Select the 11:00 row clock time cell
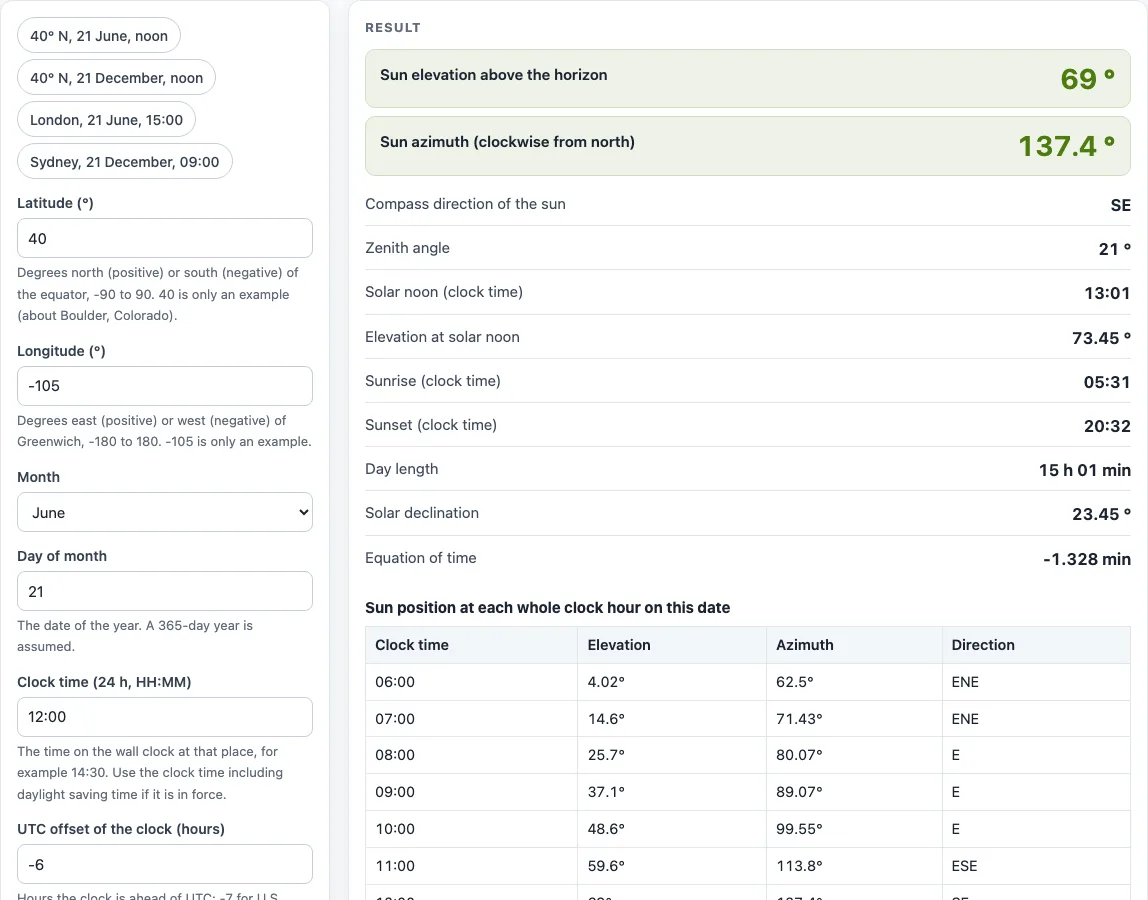This screenshot has width=1148, height=900. point(472,866)
